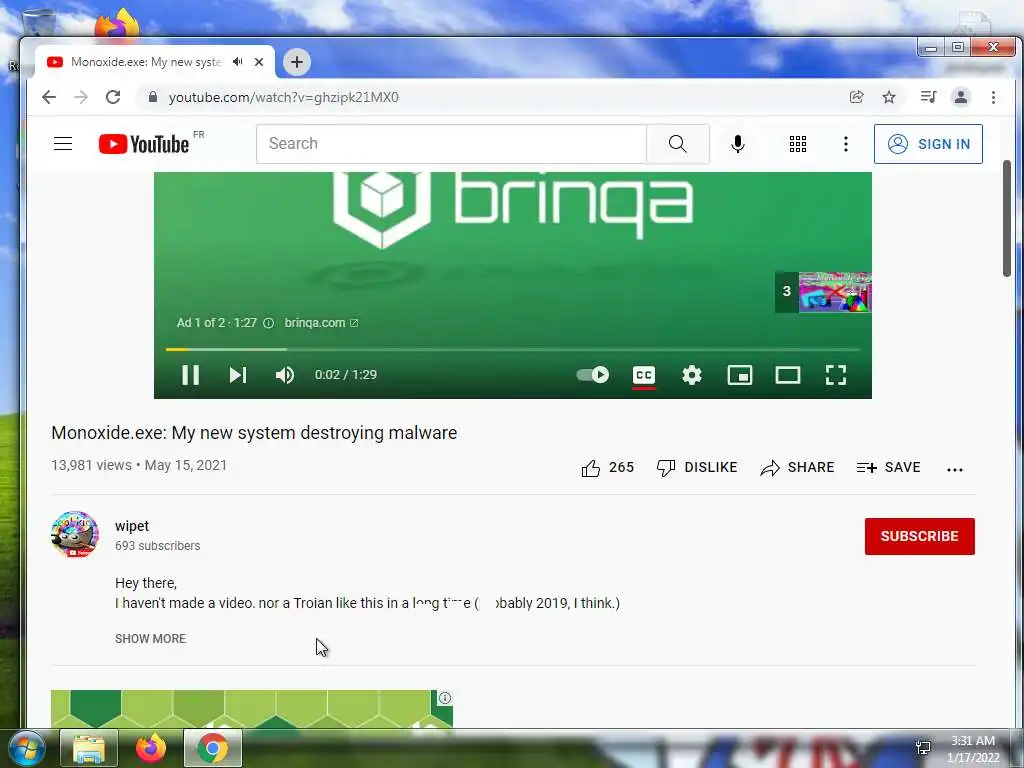Click the SHARE button
The height and width of the screenshot is (768, 1024).
(797, 468)
